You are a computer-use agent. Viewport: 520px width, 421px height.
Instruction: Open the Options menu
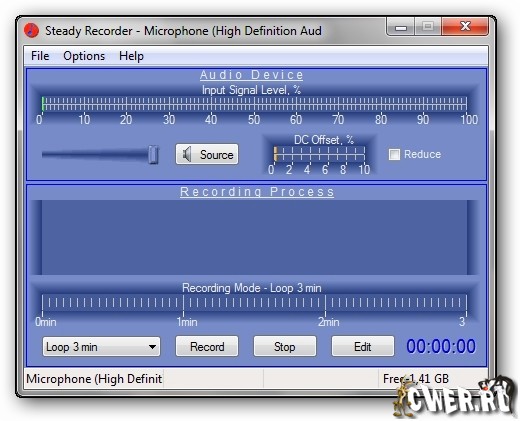click(x=84, y=56)
